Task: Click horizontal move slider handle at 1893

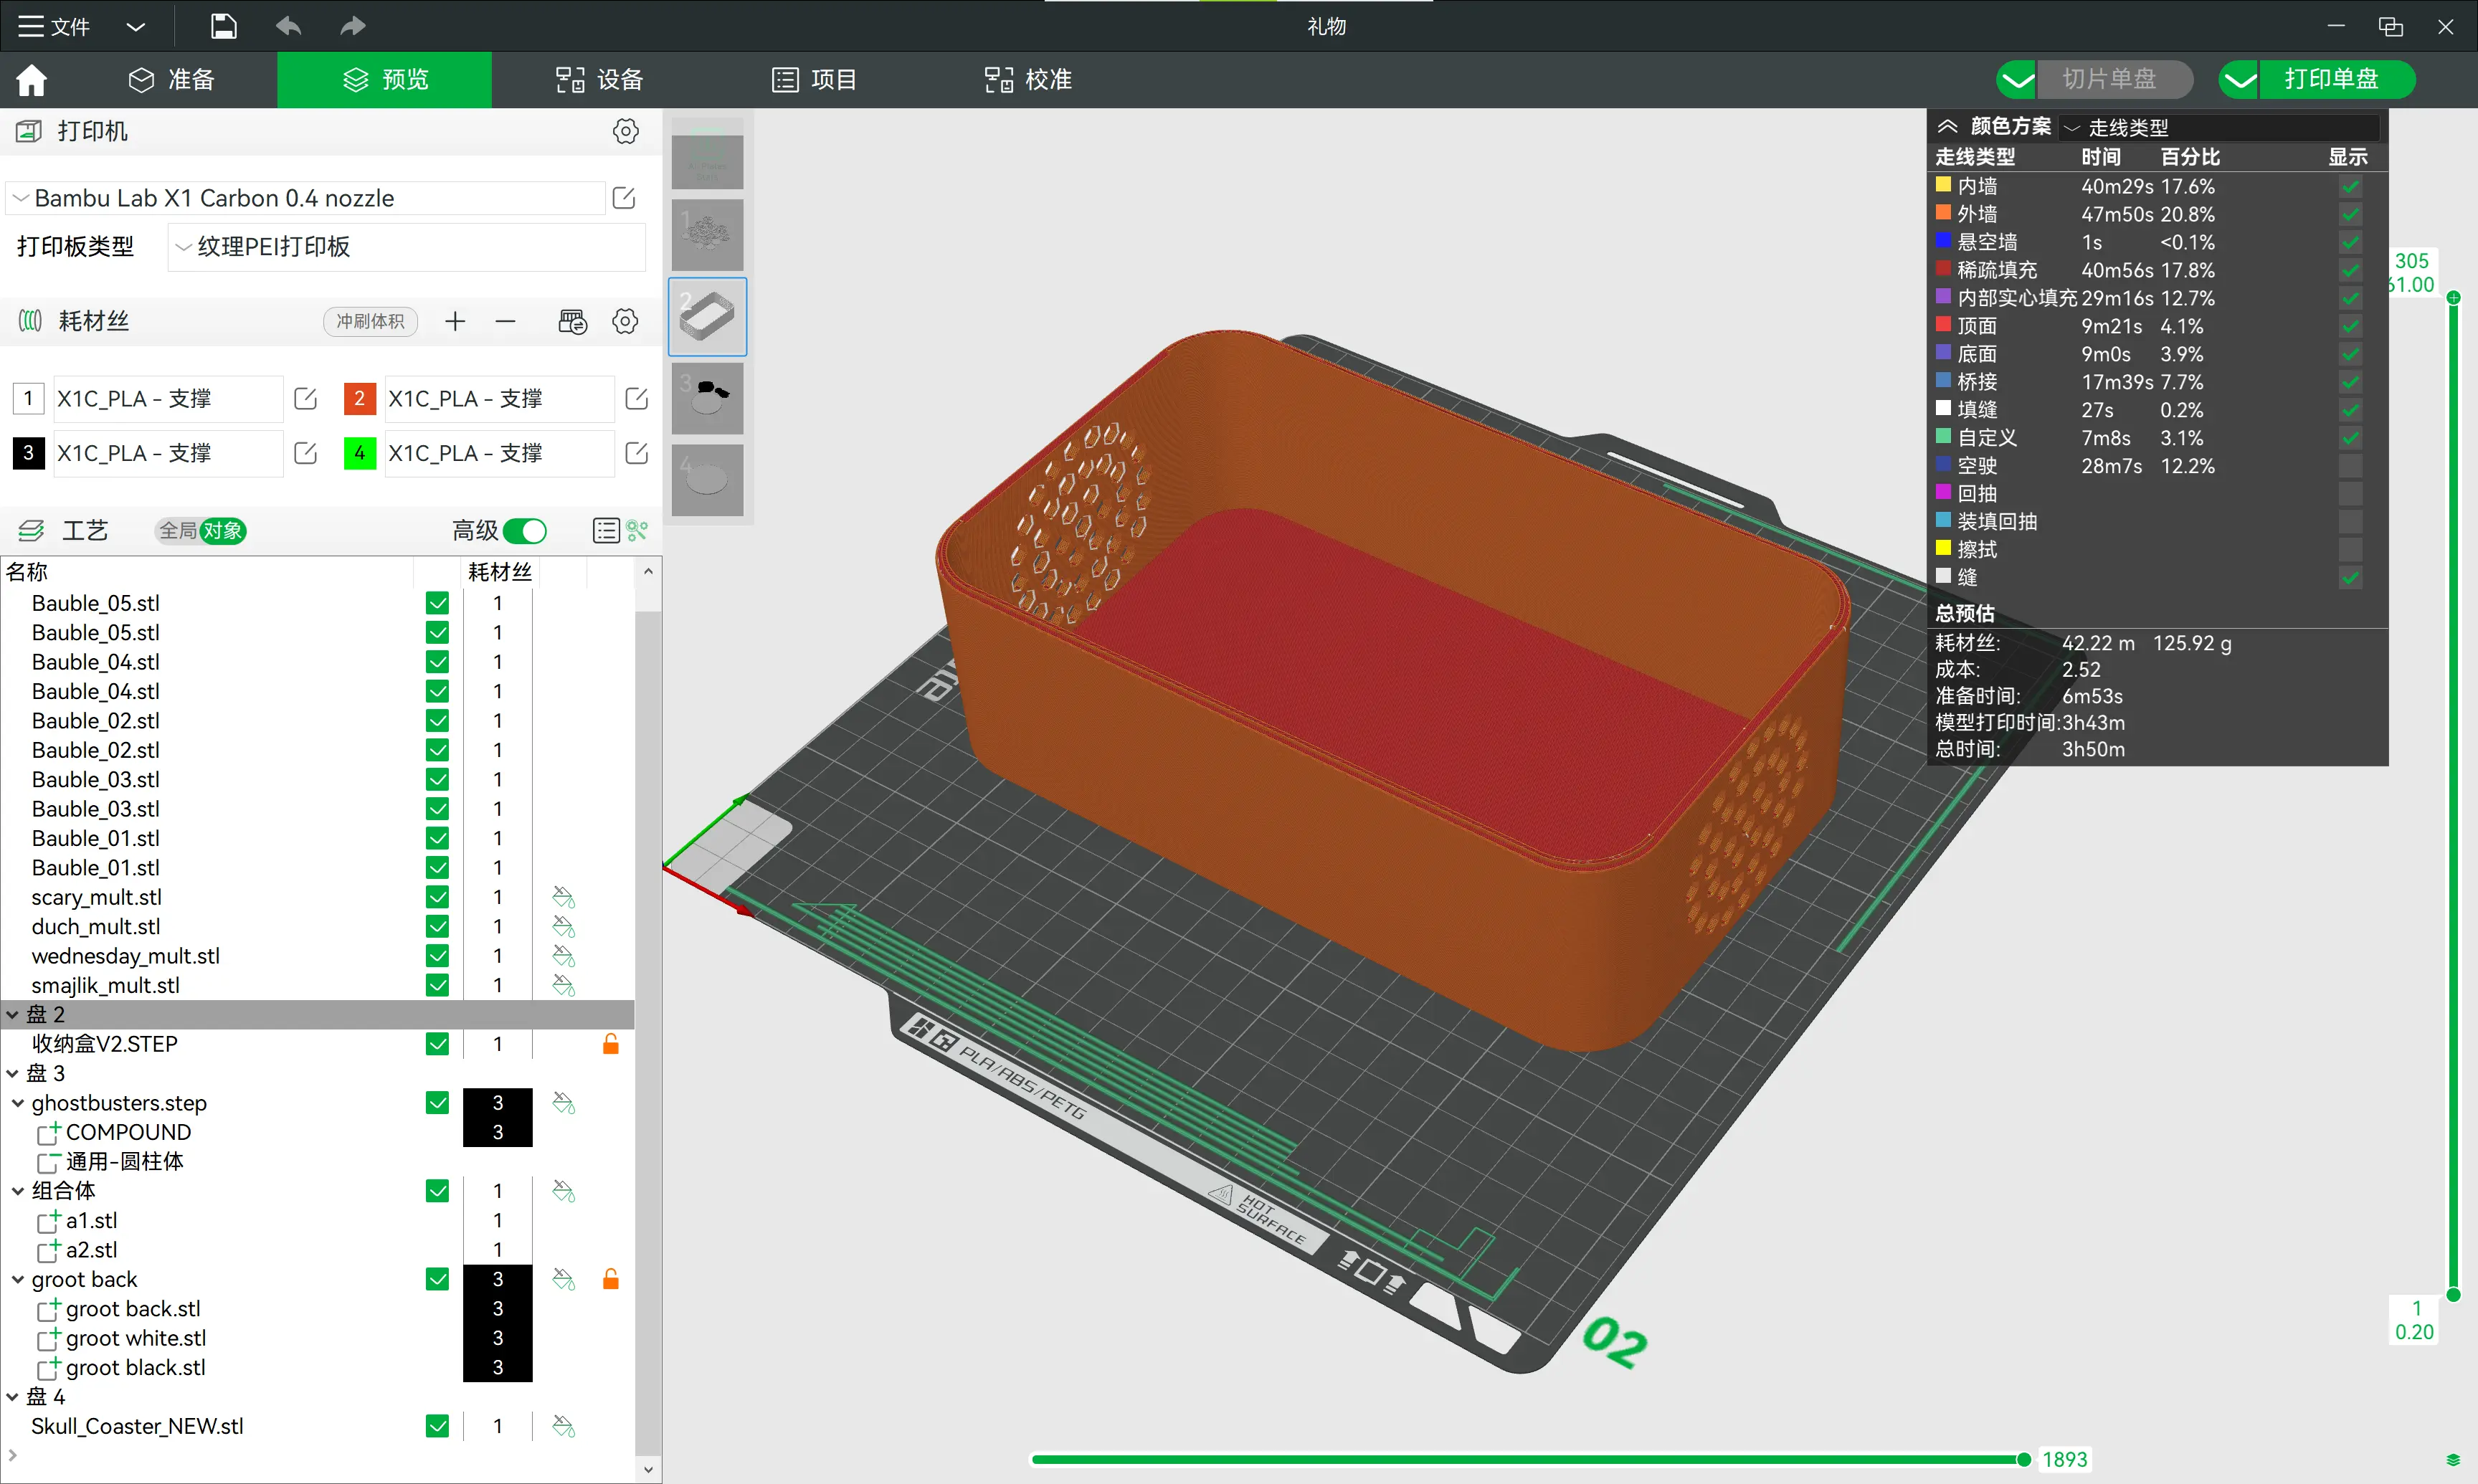Action: click(2024, 1460)
